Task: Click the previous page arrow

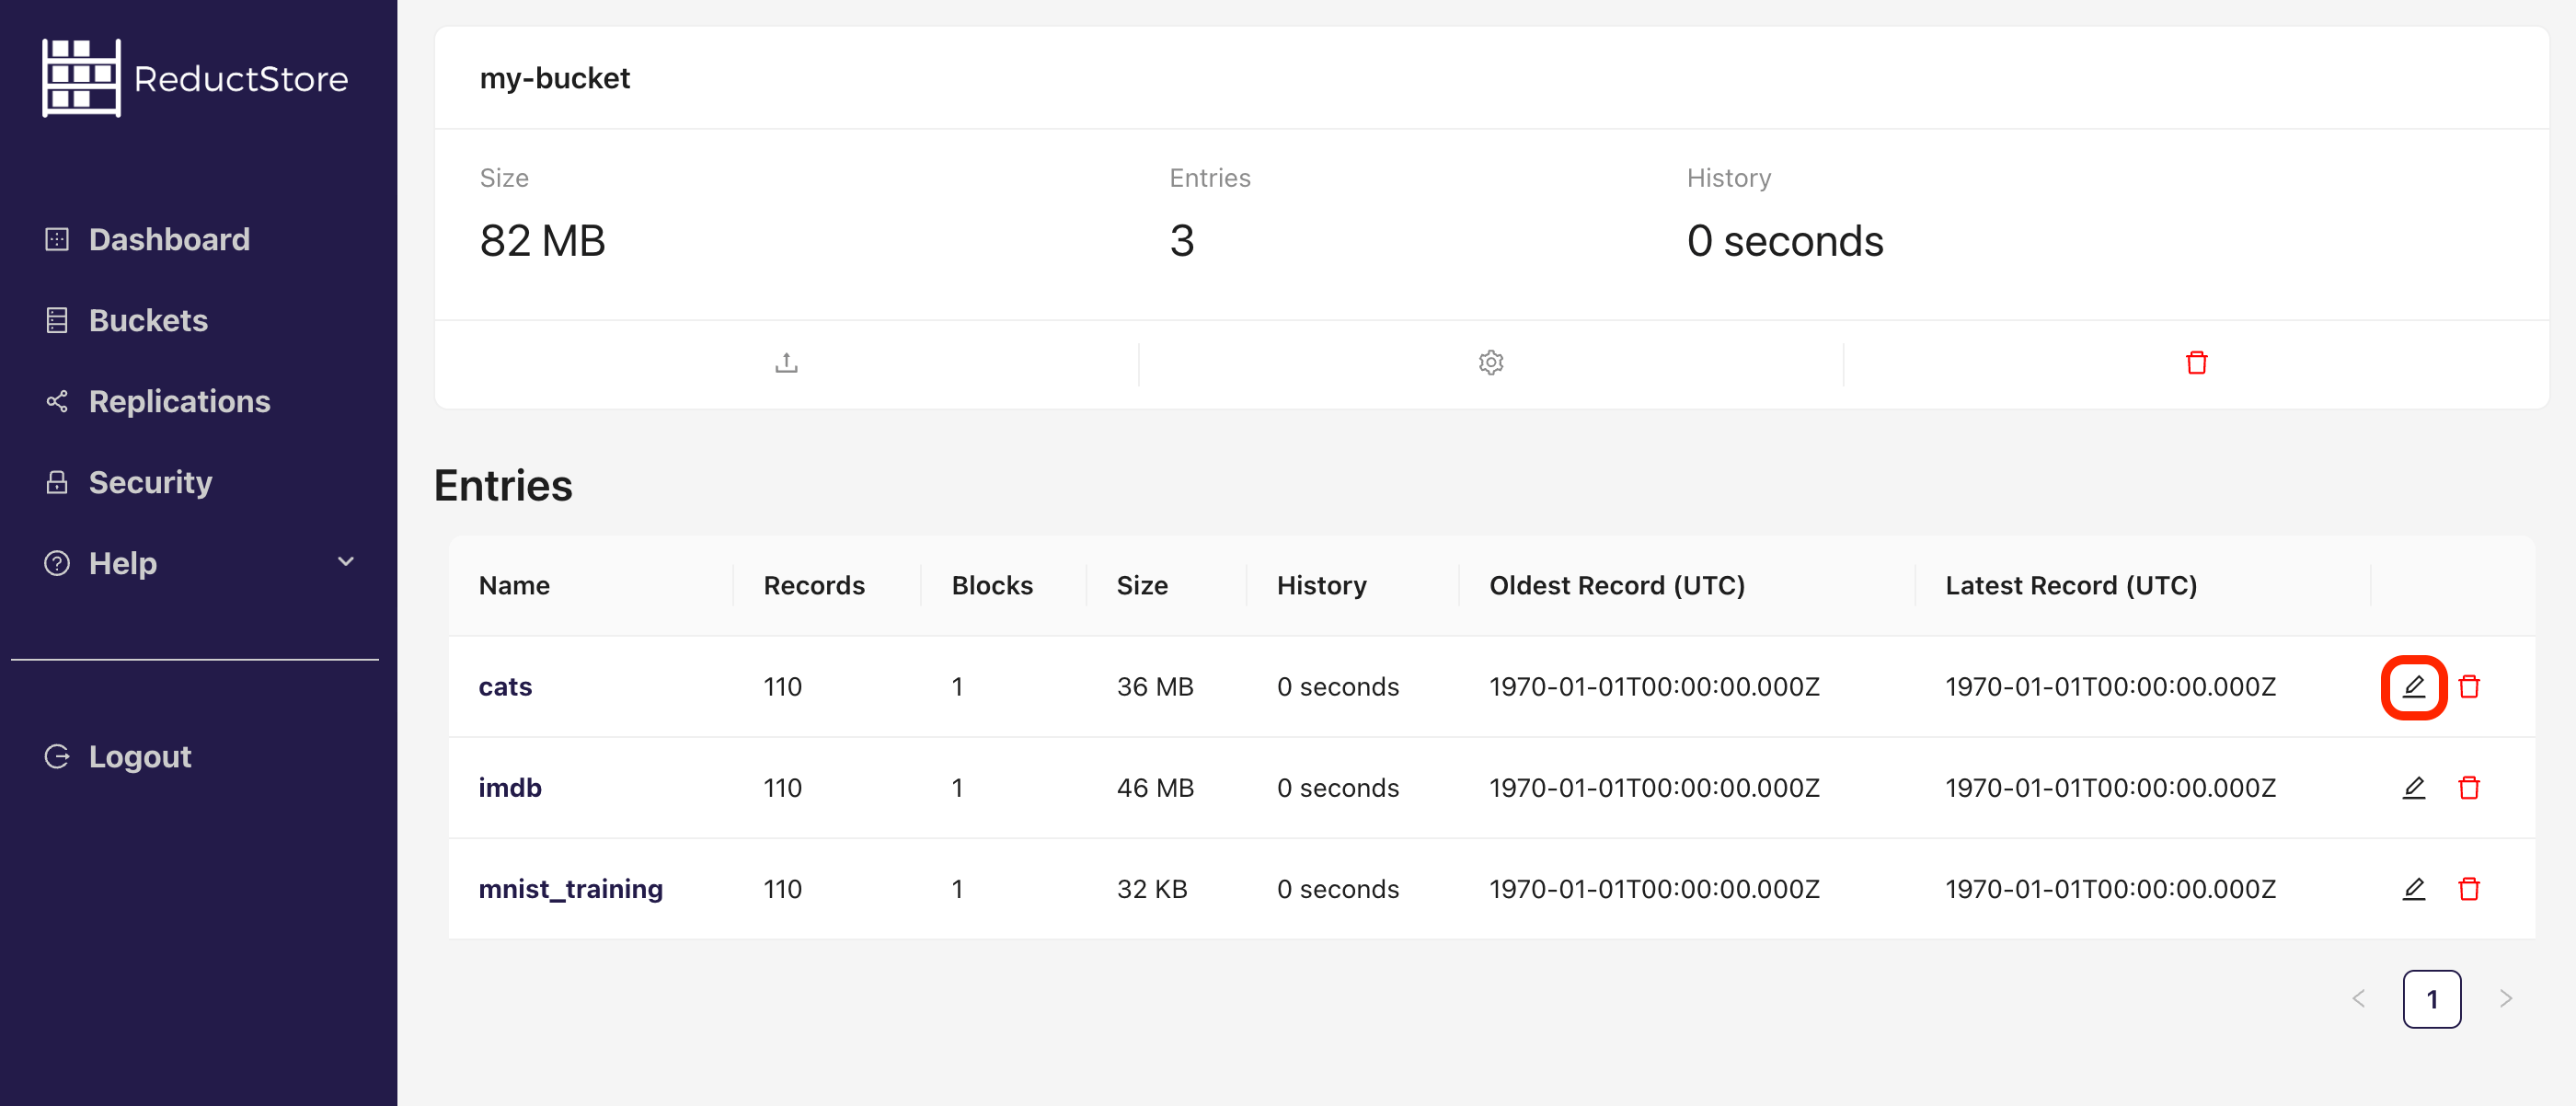Action: pos(2358,998)
